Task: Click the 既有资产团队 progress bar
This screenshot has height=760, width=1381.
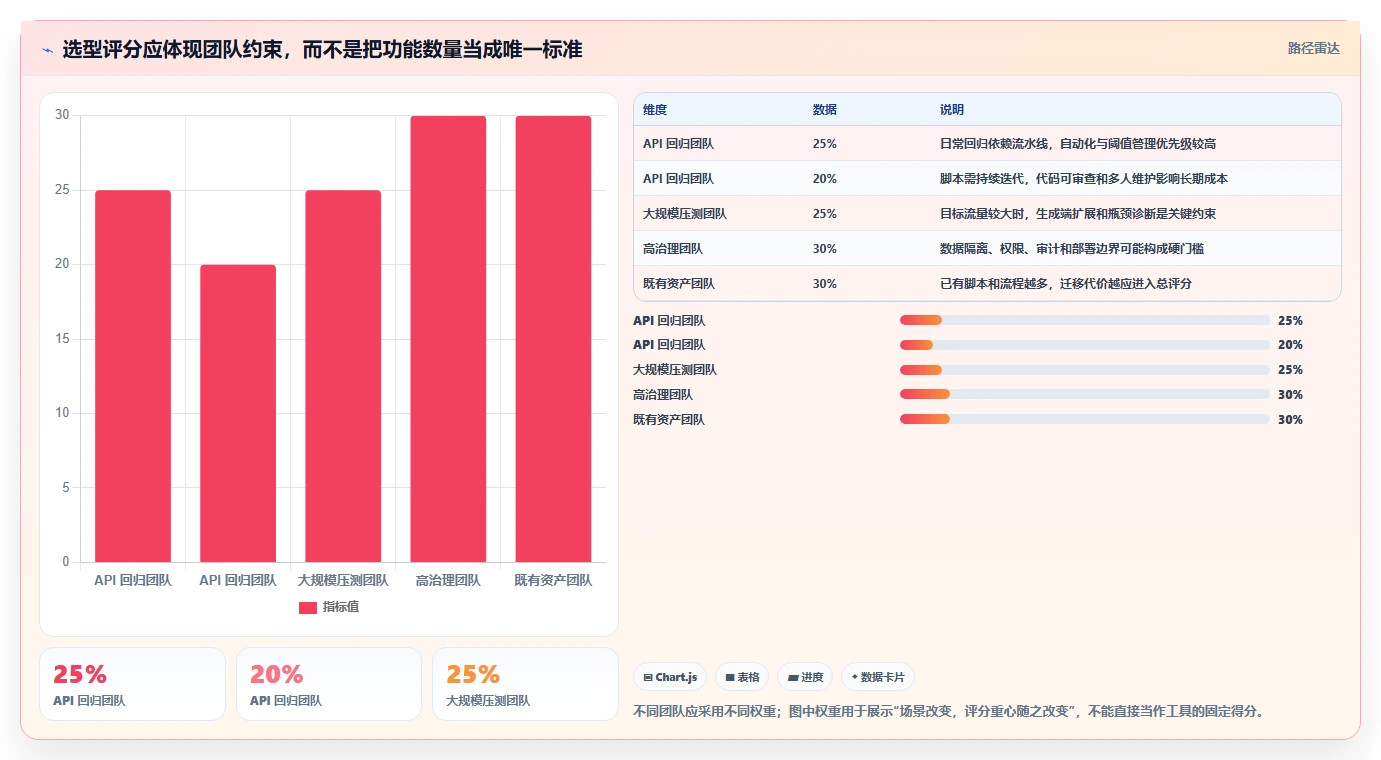Action: [1085, 420]
